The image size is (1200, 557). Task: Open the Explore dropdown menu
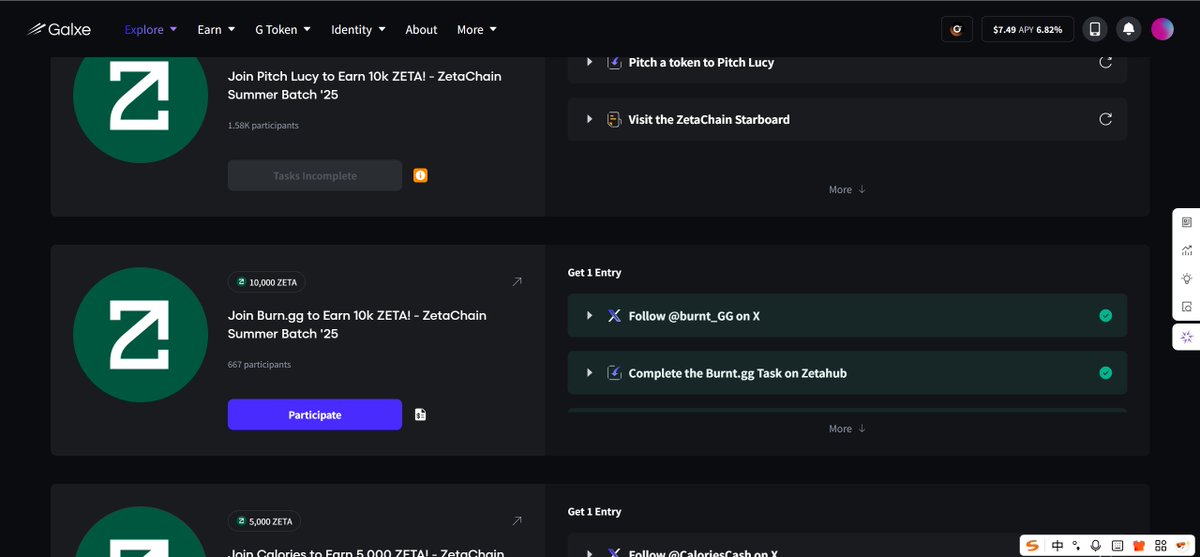[151, 29]
